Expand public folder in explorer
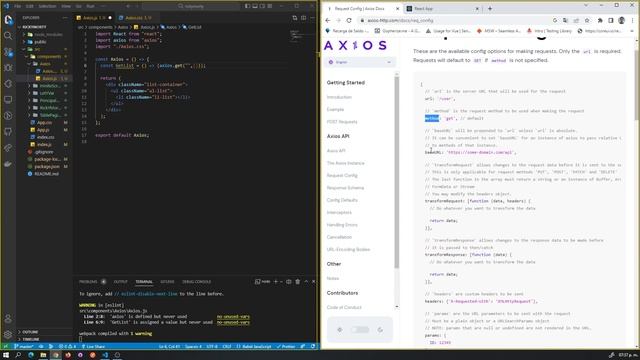Screen dimensions: 640x360 point(44,42)
